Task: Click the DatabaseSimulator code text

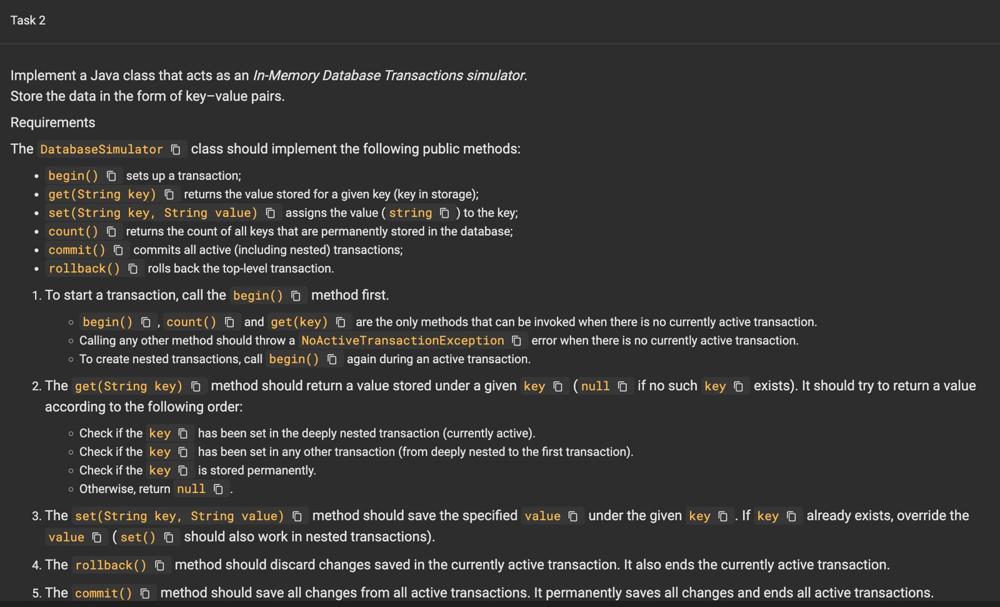Action: [x=101, y=150]
